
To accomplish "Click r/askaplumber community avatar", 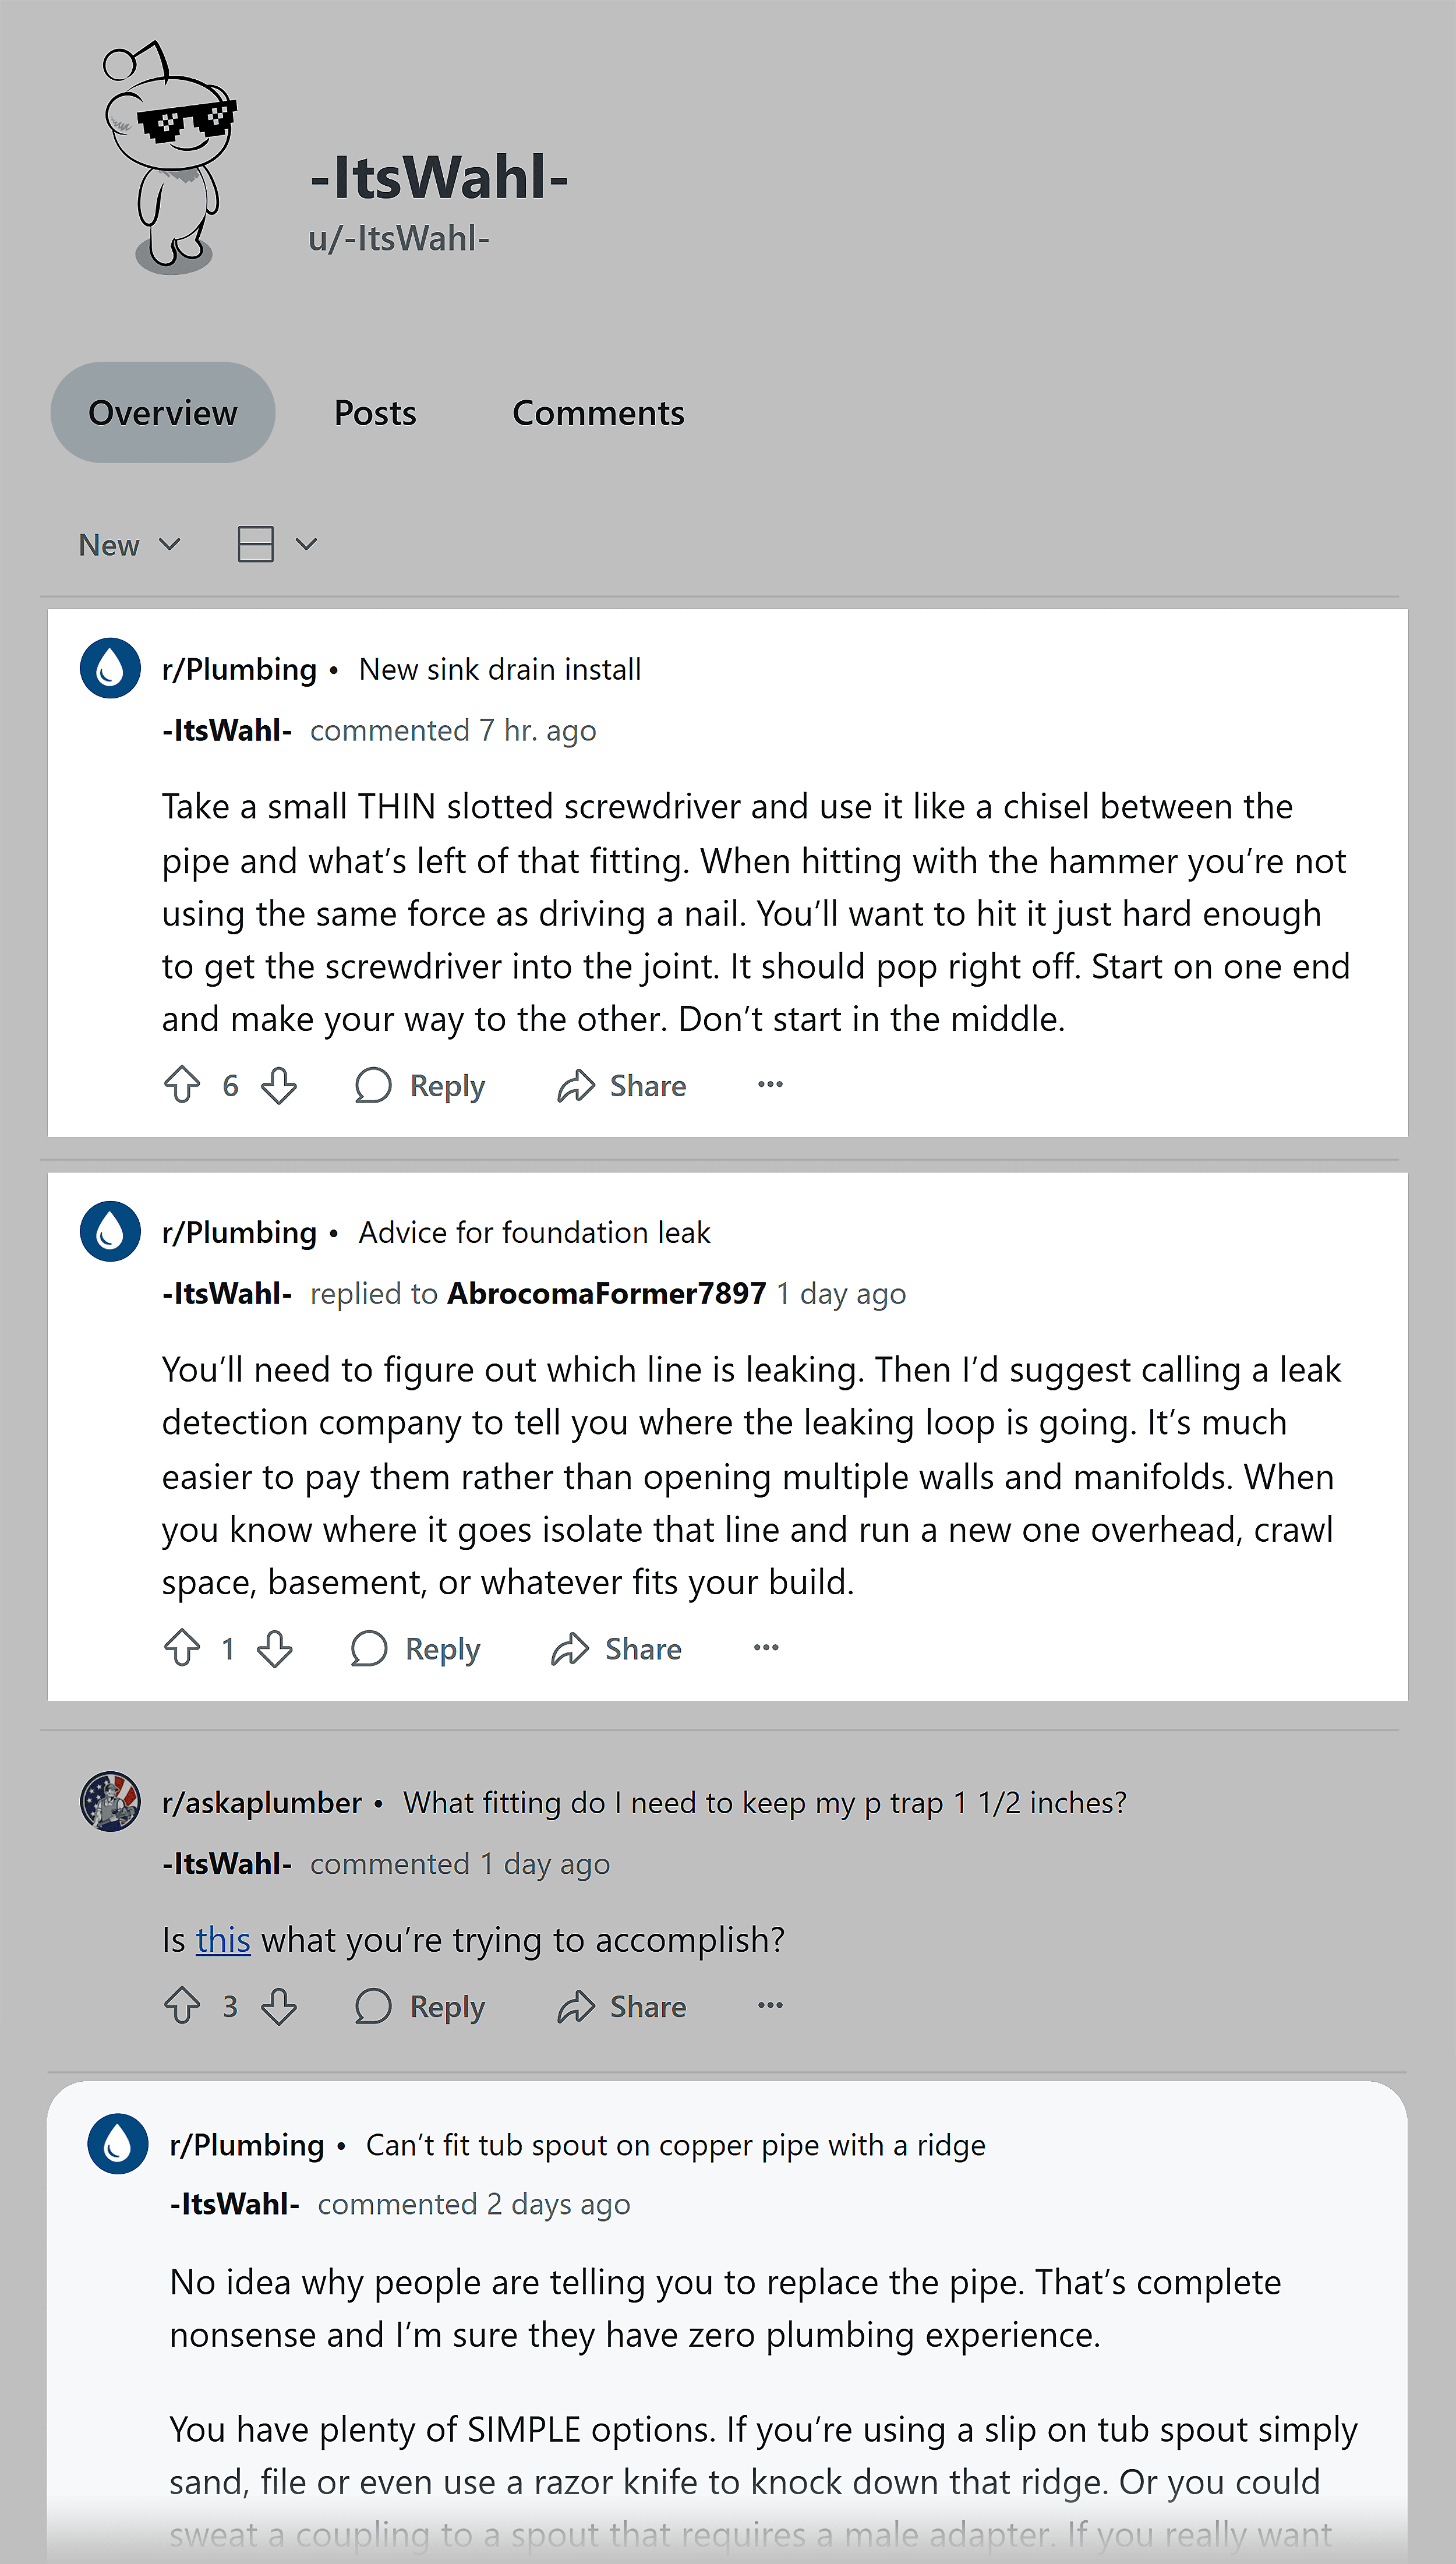I will coord(110,1802).
